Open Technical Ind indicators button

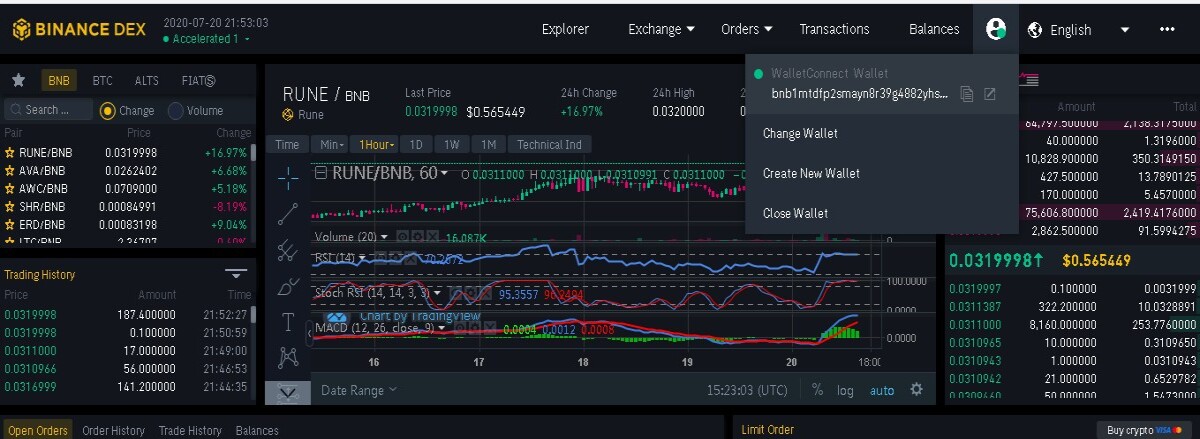coord(549,144)
